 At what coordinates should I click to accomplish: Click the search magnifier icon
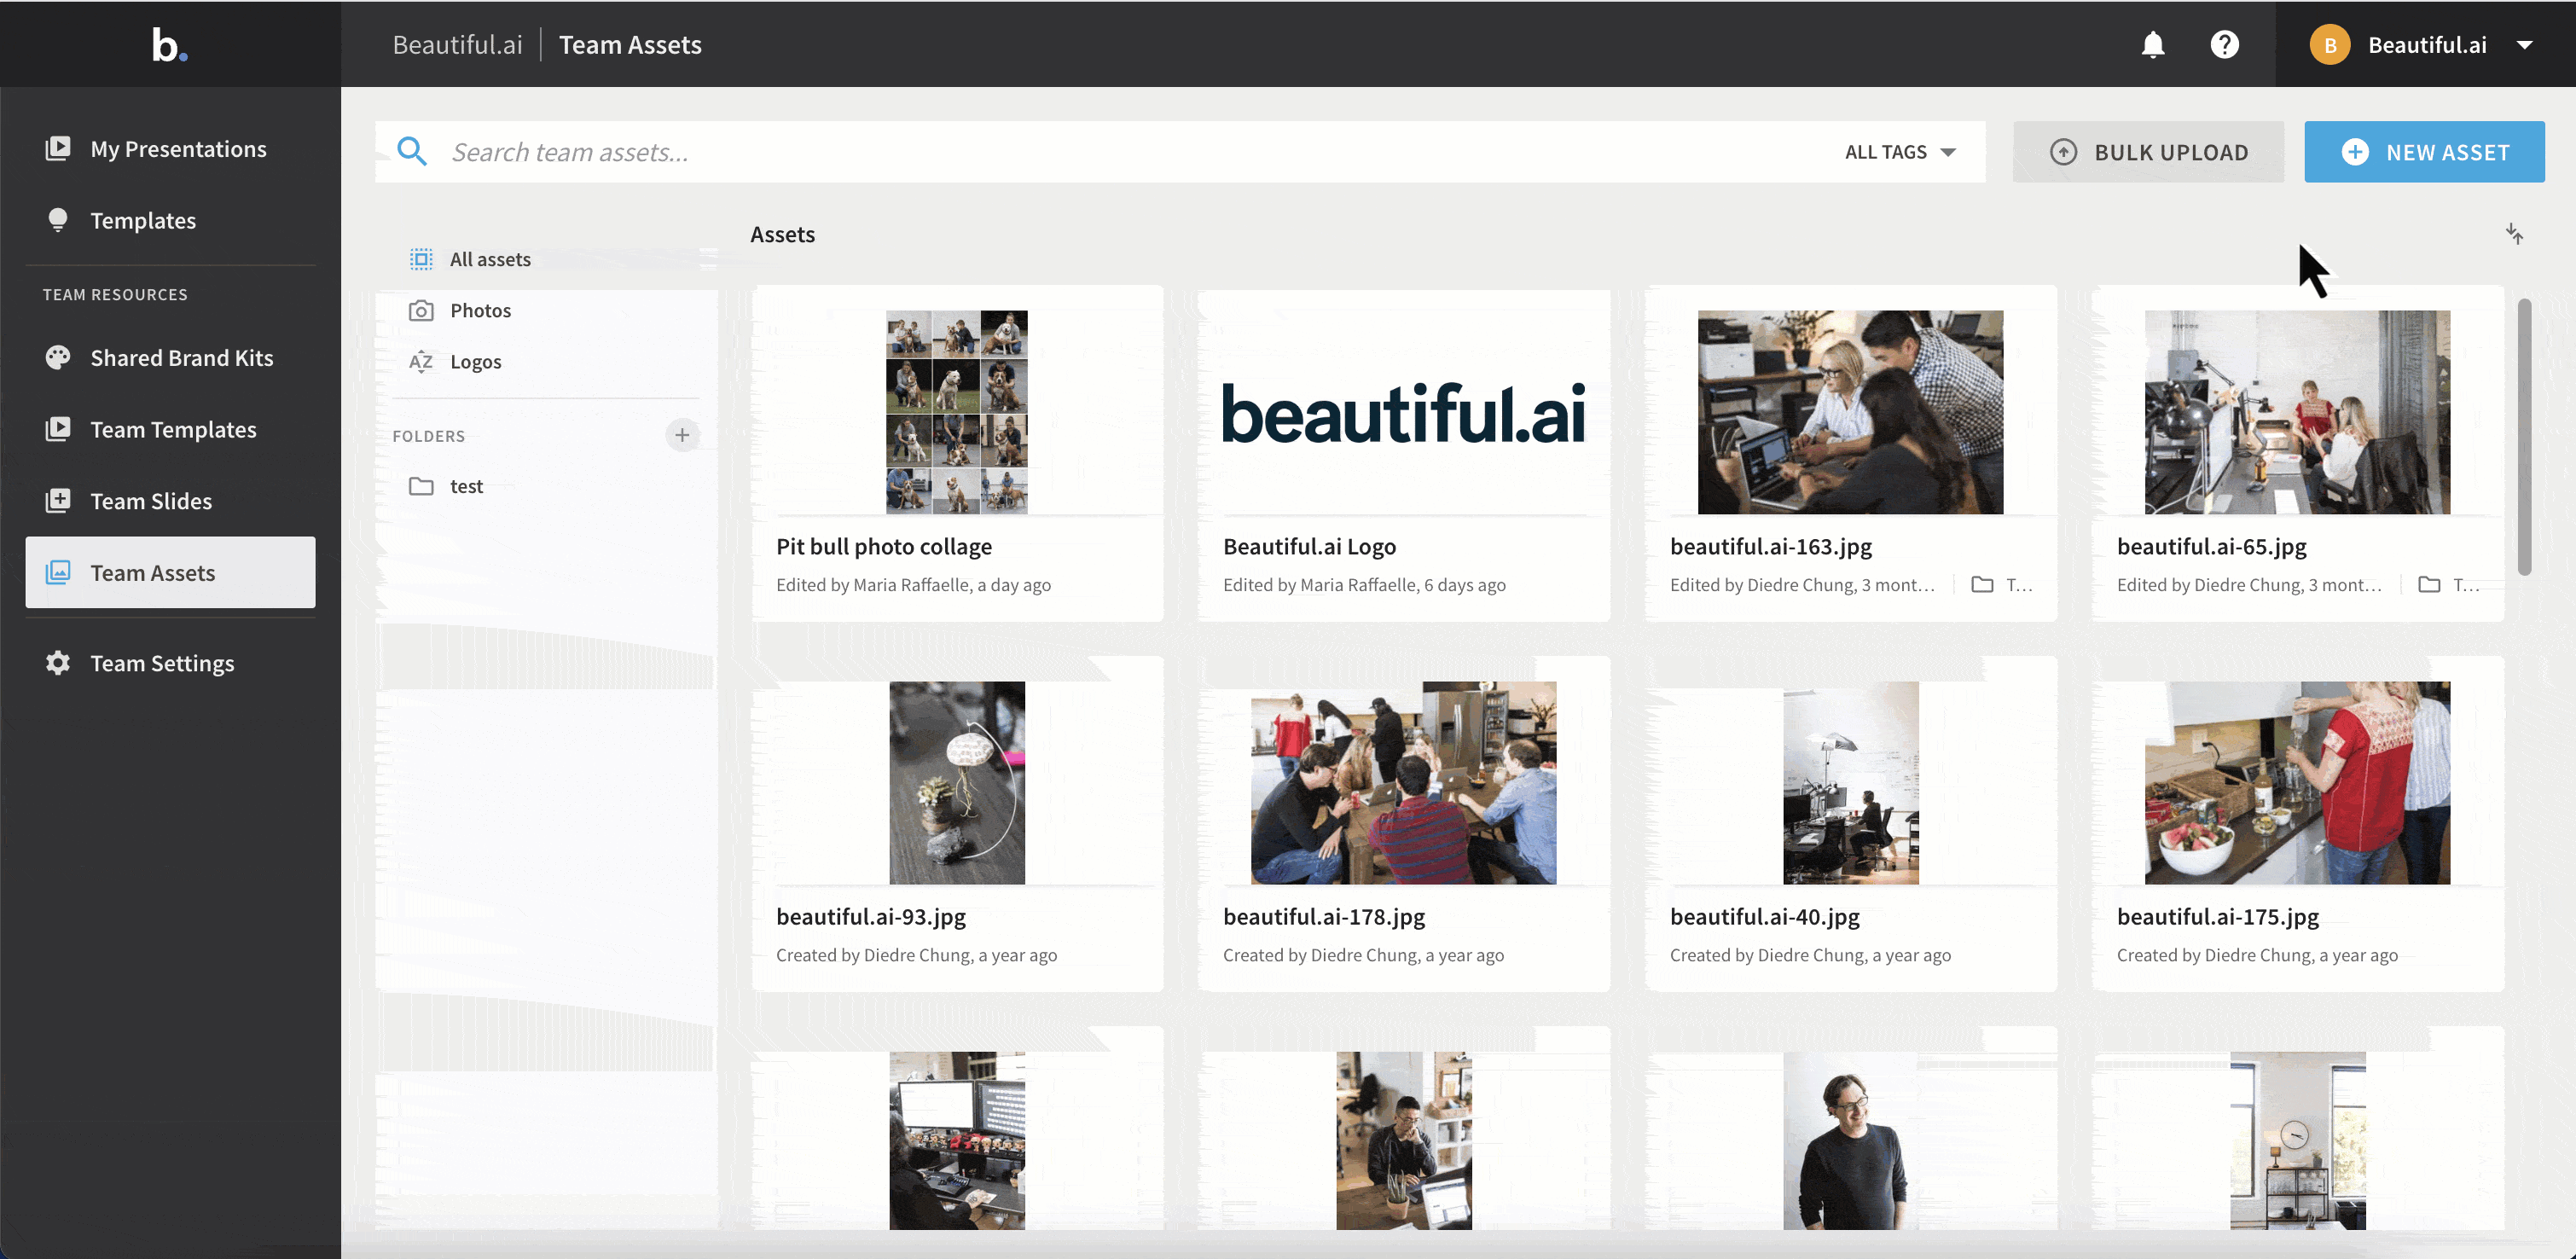click(412, 152)
